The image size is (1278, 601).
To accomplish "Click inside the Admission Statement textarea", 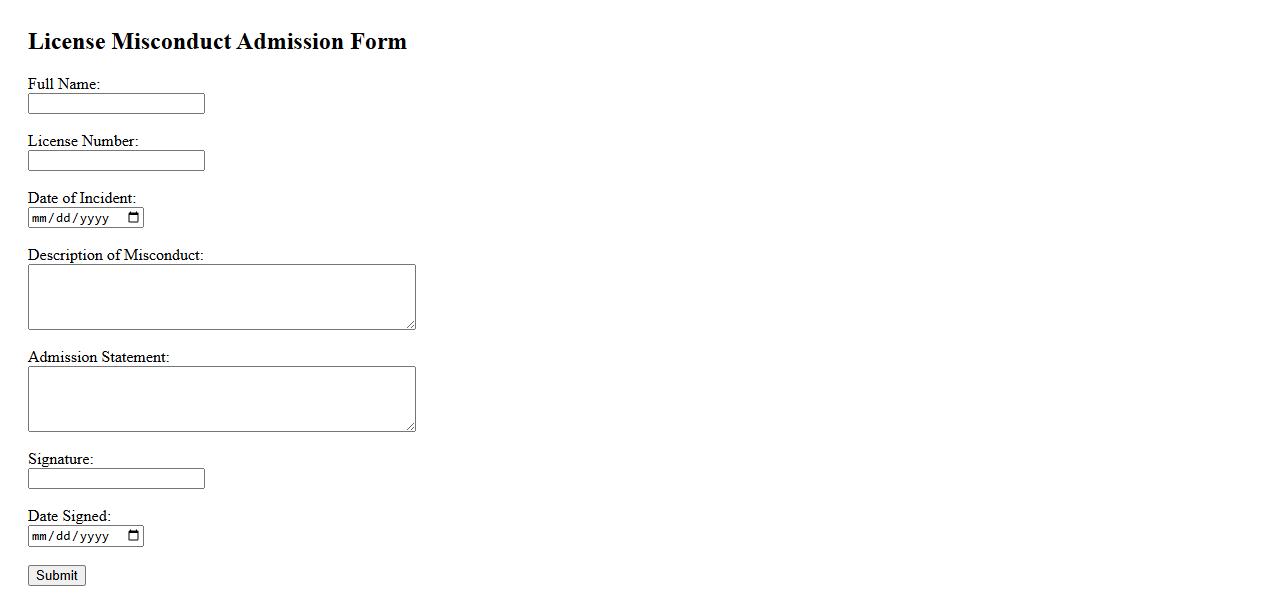I will (x=221, y=399).
